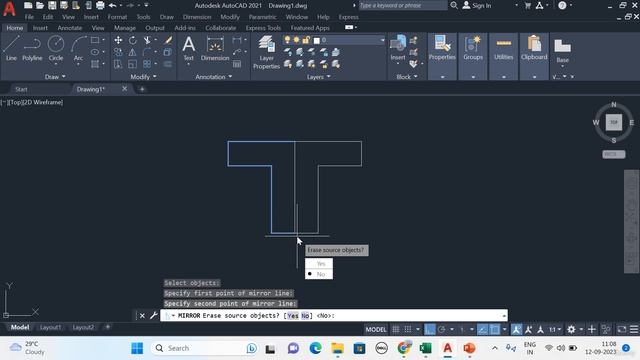
Task: Activate the Fillet tool
Action: 147,52
